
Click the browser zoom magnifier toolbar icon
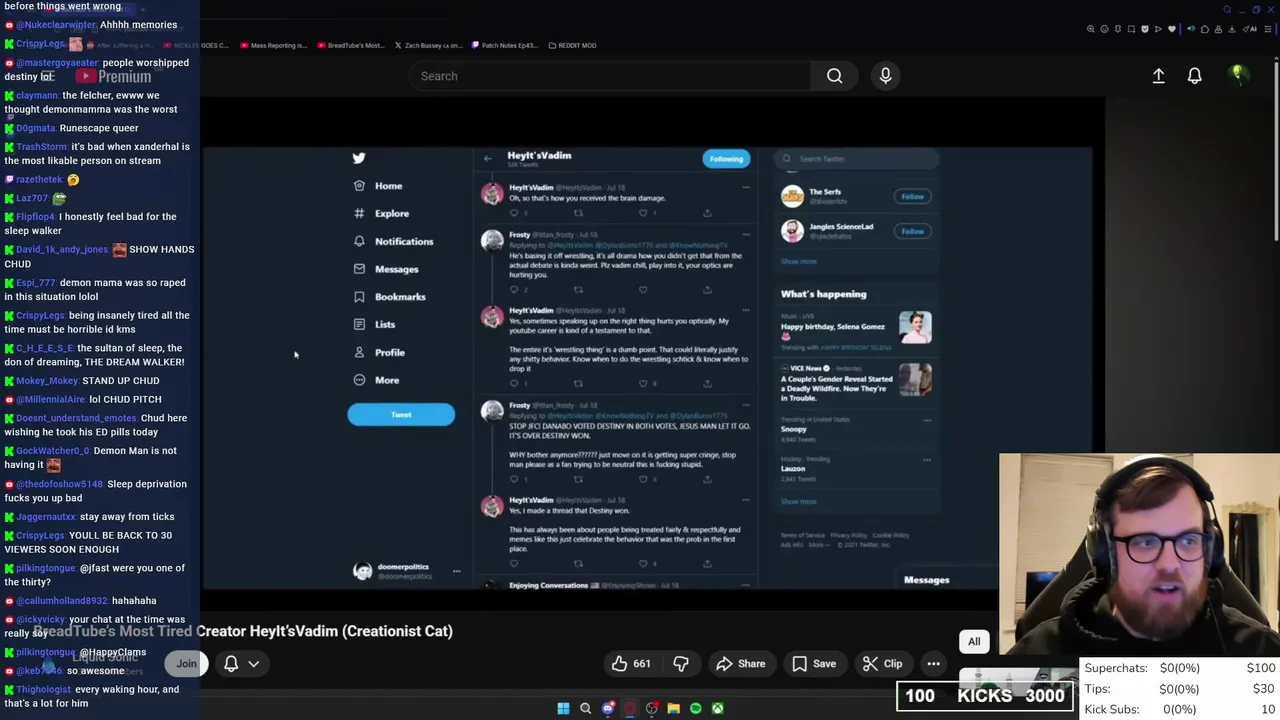point(1091,29)
